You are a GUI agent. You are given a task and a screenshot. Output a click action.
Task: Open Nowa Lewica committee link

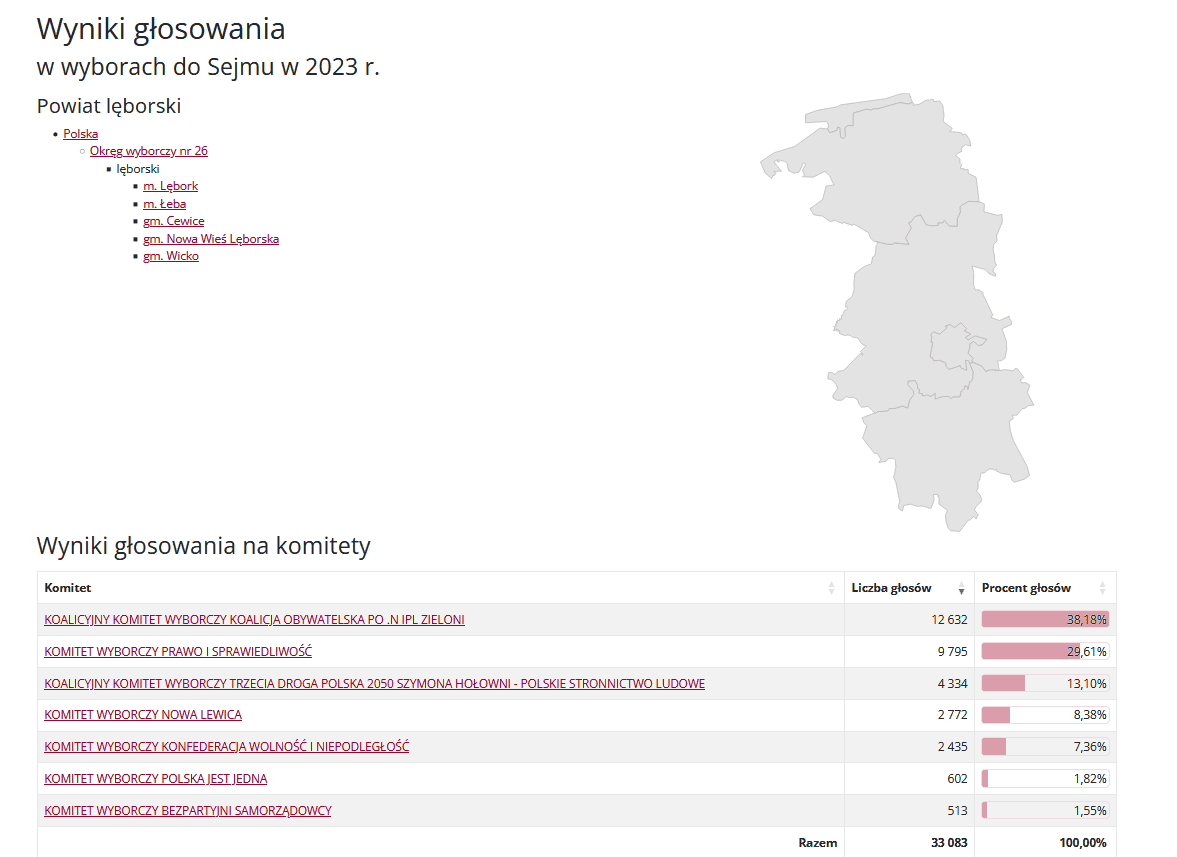point(143,715)
